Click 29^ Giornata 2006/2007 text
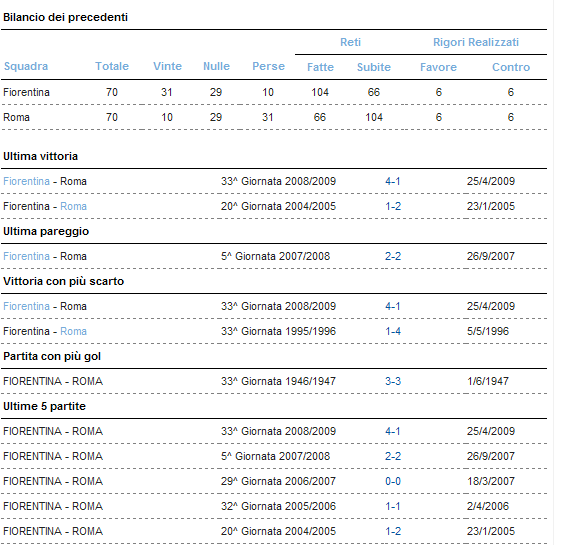The height and width of the screenshot is (545, 563). (x=278, y=481)
